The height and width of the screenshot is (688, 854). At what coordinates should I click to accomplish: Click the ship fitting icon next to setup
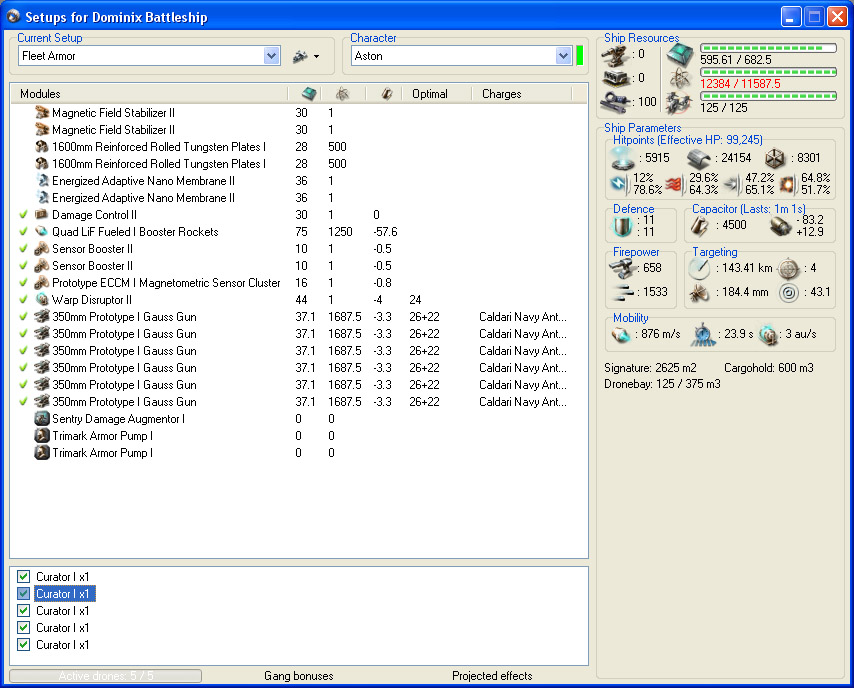[x=301, y=56]
